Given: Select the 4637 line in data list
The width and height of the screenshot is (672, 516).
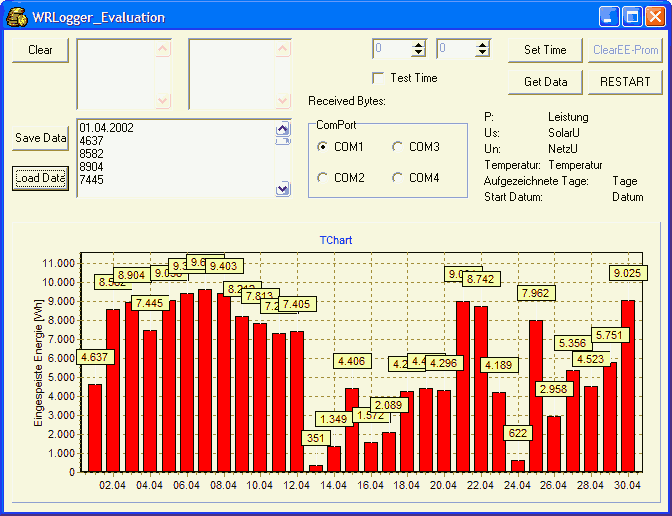Looking at the screenshot, I should [x=91, y=141].
